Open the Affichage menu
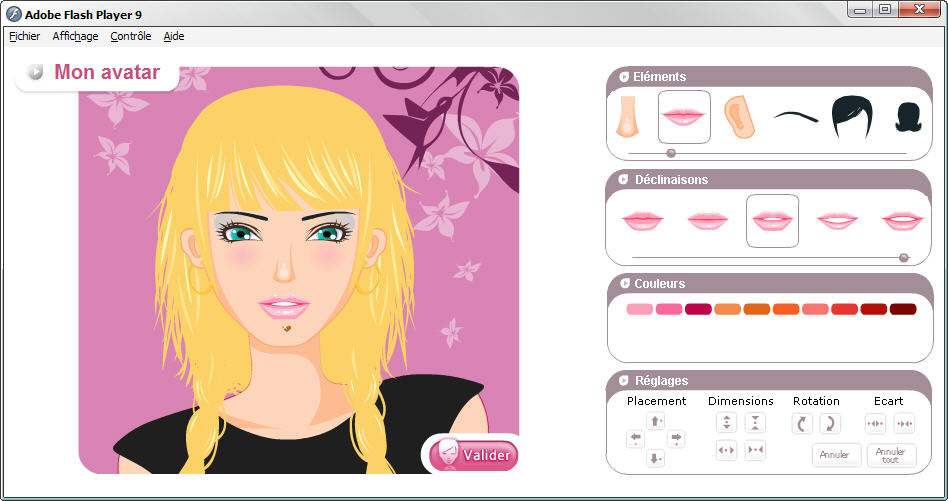This screenshot has width=948, height=501. point(76,36)
